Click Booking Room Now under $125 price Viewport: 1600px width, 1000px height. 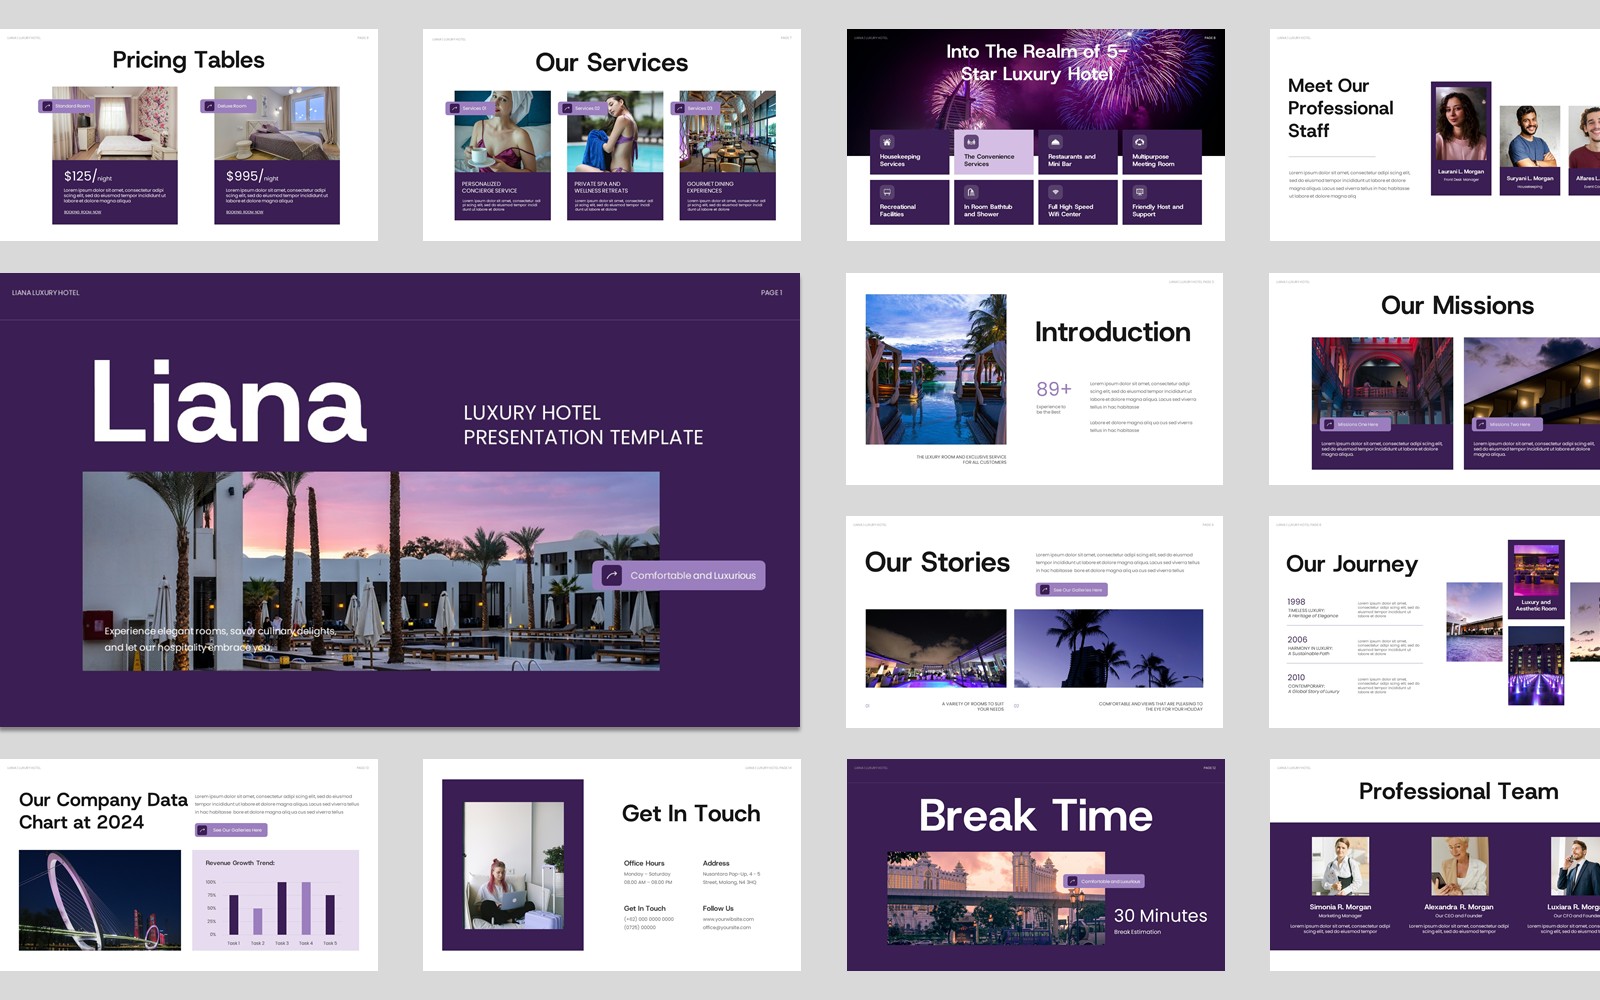coord(82,212)
